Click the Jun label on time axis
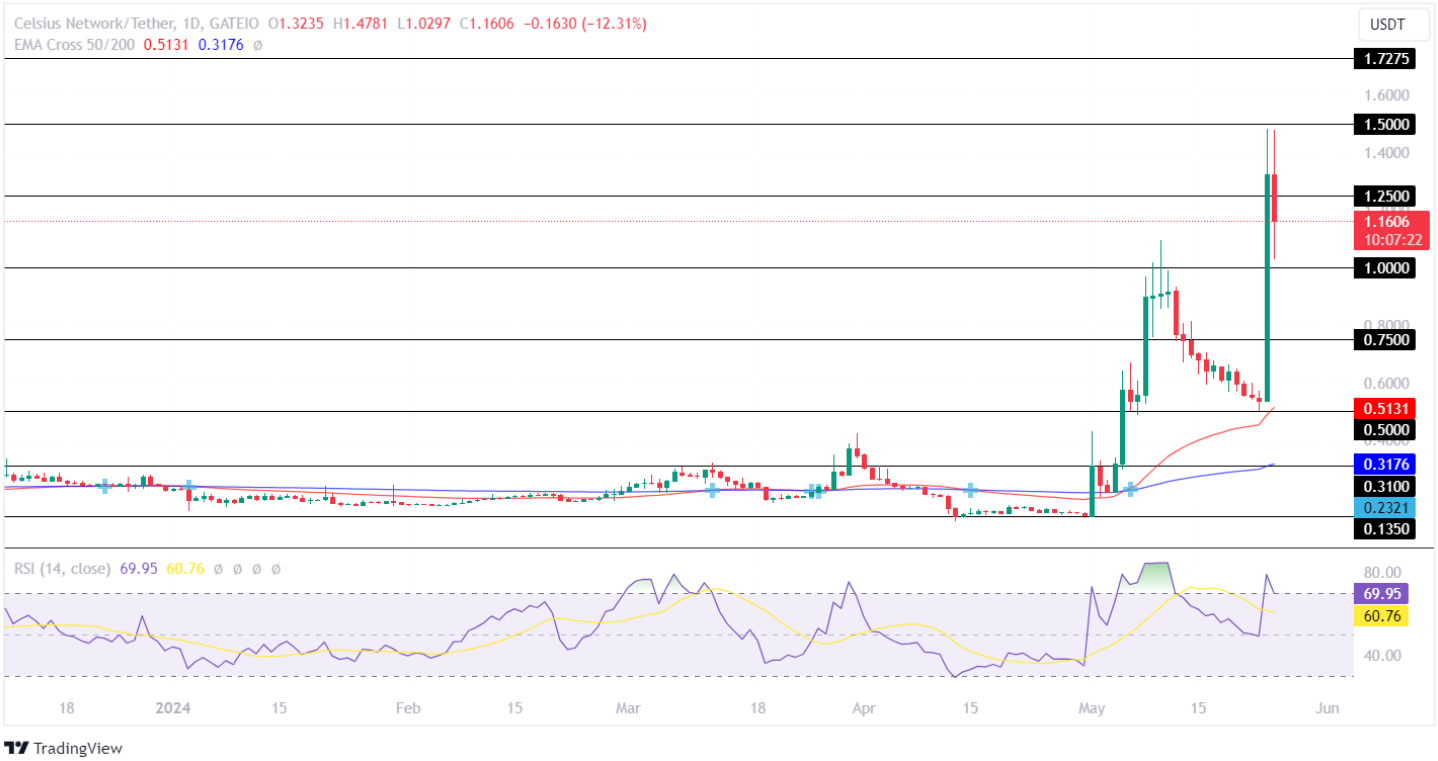This screenshot has width=1438, height=761. (1327, 708)
